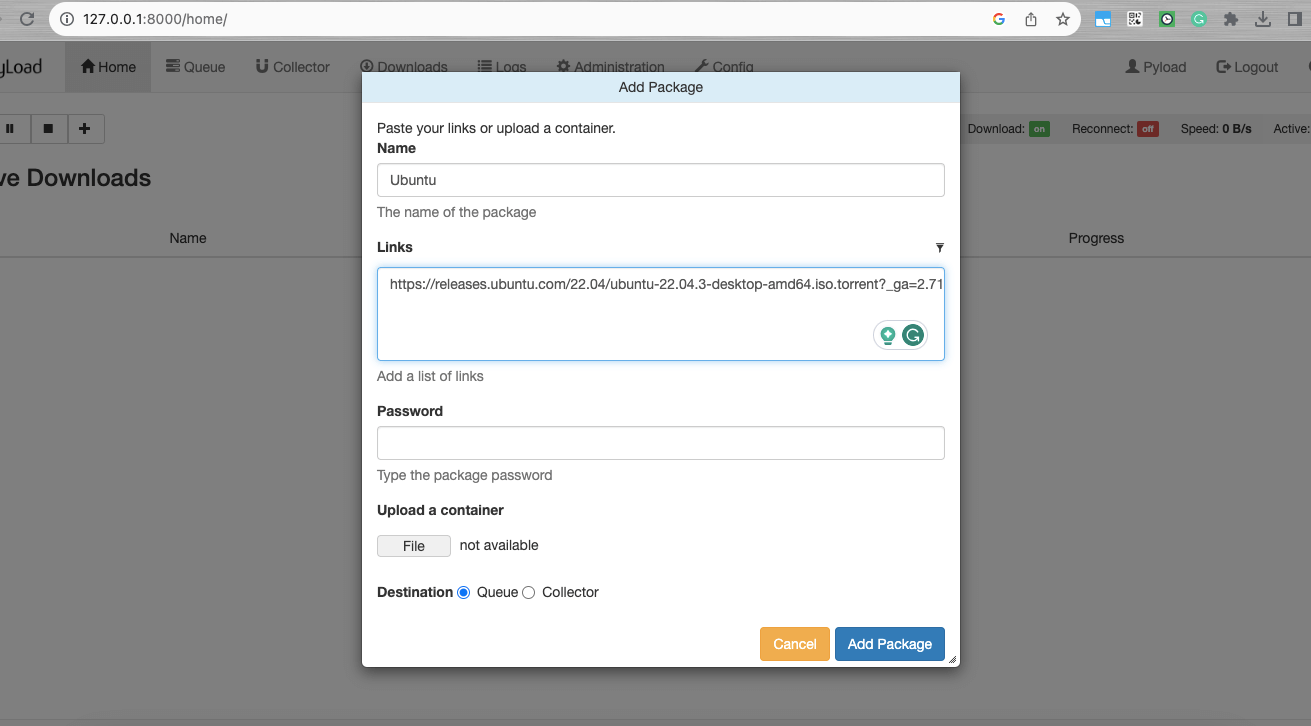
Task: Click the 'Speed: 0 B/s' status text
Action: [x=1216, y=129]
